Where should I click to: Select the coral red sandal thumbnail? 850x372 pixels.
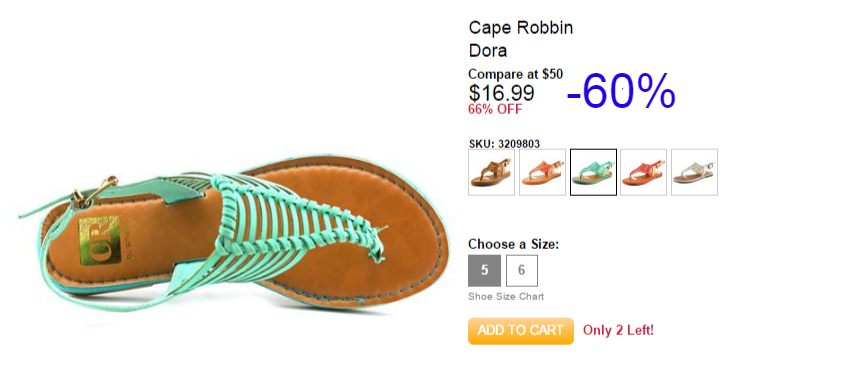(643, 172)
